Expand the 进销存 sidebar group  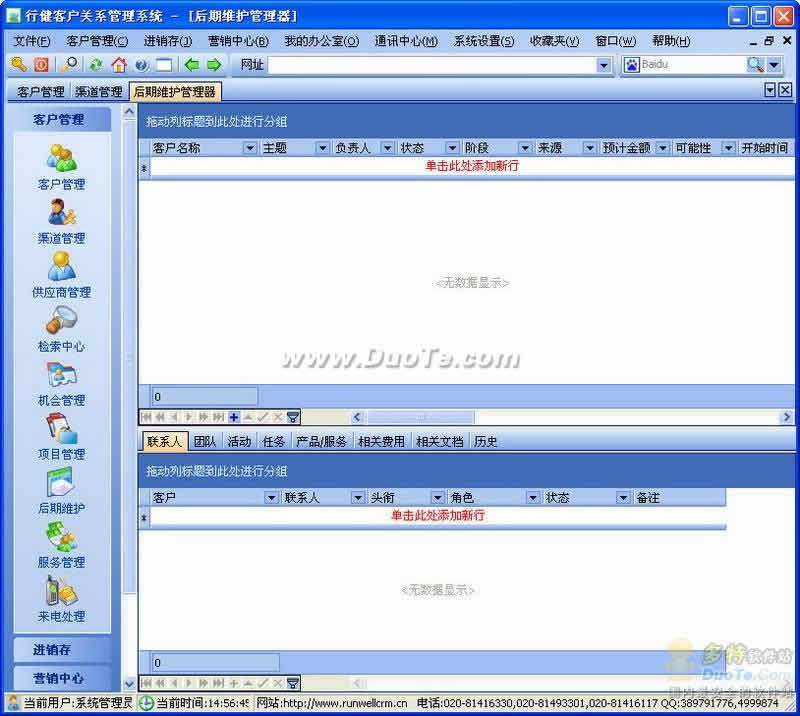pos(62,650)
